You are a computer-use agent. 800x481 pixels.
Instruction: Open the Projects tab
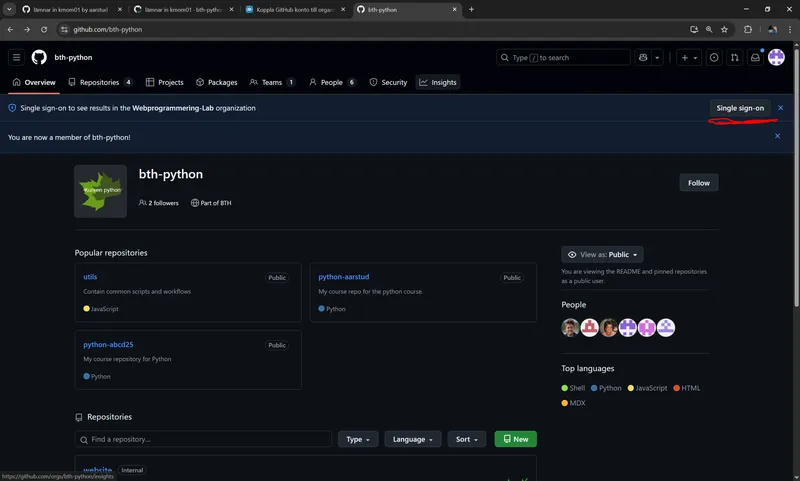click(164, 82)
